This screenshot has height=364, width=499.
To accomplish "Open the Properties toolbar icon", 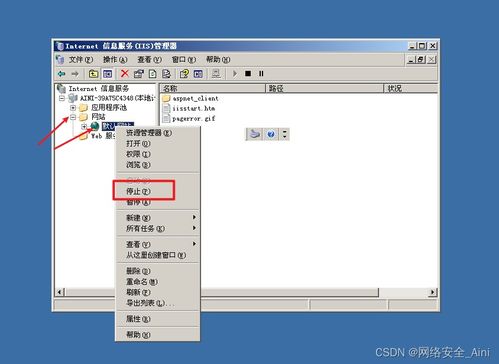I will point(139,73).
